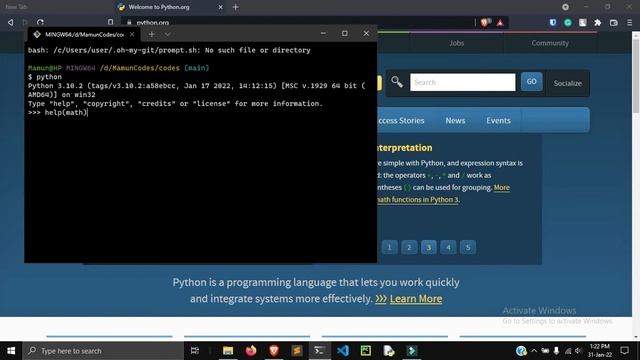Image resolution: width=640 pixels, height=360 pixels.
Task: Open the News nav item
Action: (455, 120)
